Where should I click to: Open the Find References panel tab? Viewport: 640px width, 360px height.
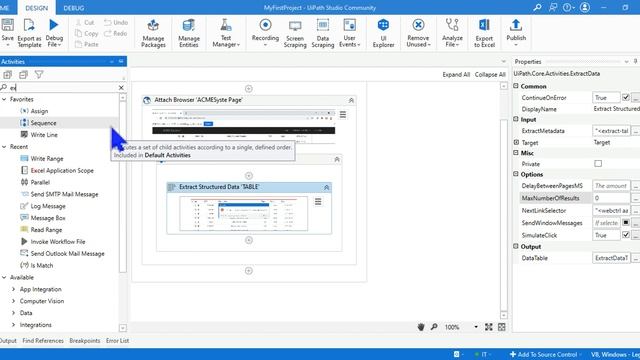(x=43, y=340)
